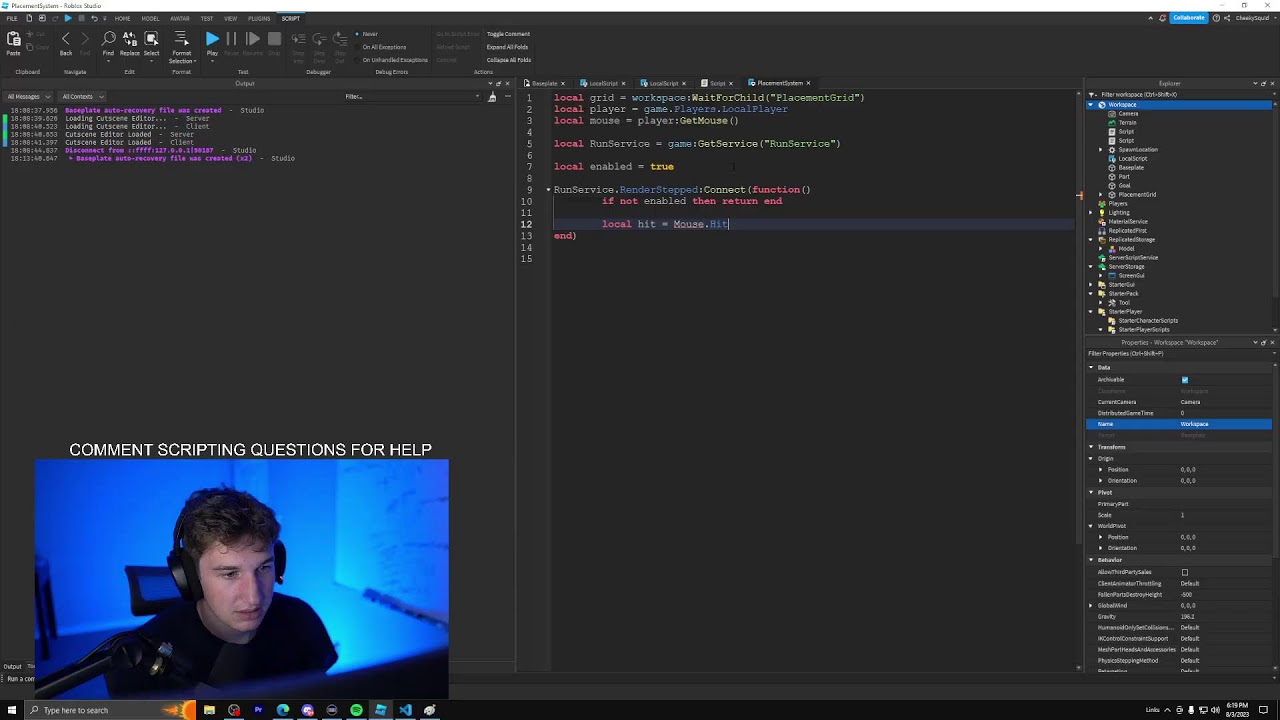Open Spotify from the Windows taskbar

356,710
